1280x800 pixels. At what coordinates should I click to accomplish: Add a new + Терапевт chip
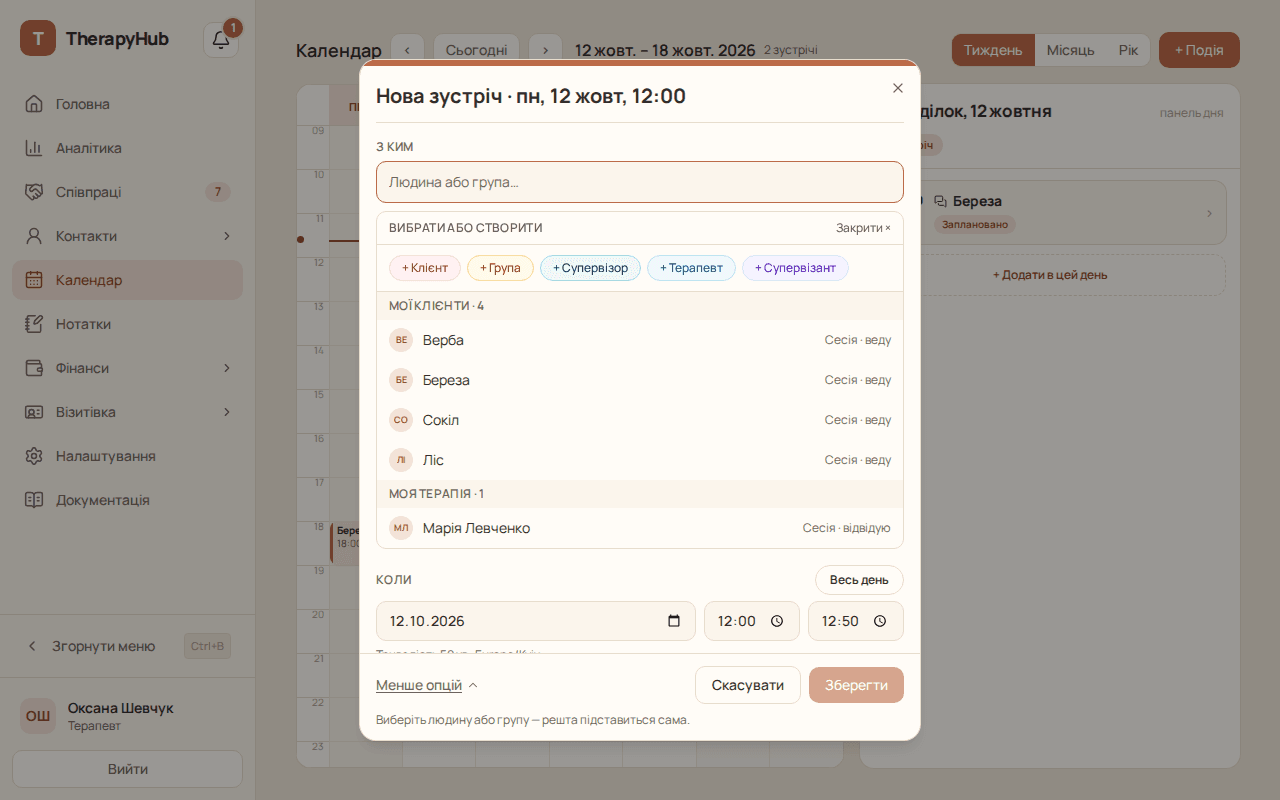[691, 268]
